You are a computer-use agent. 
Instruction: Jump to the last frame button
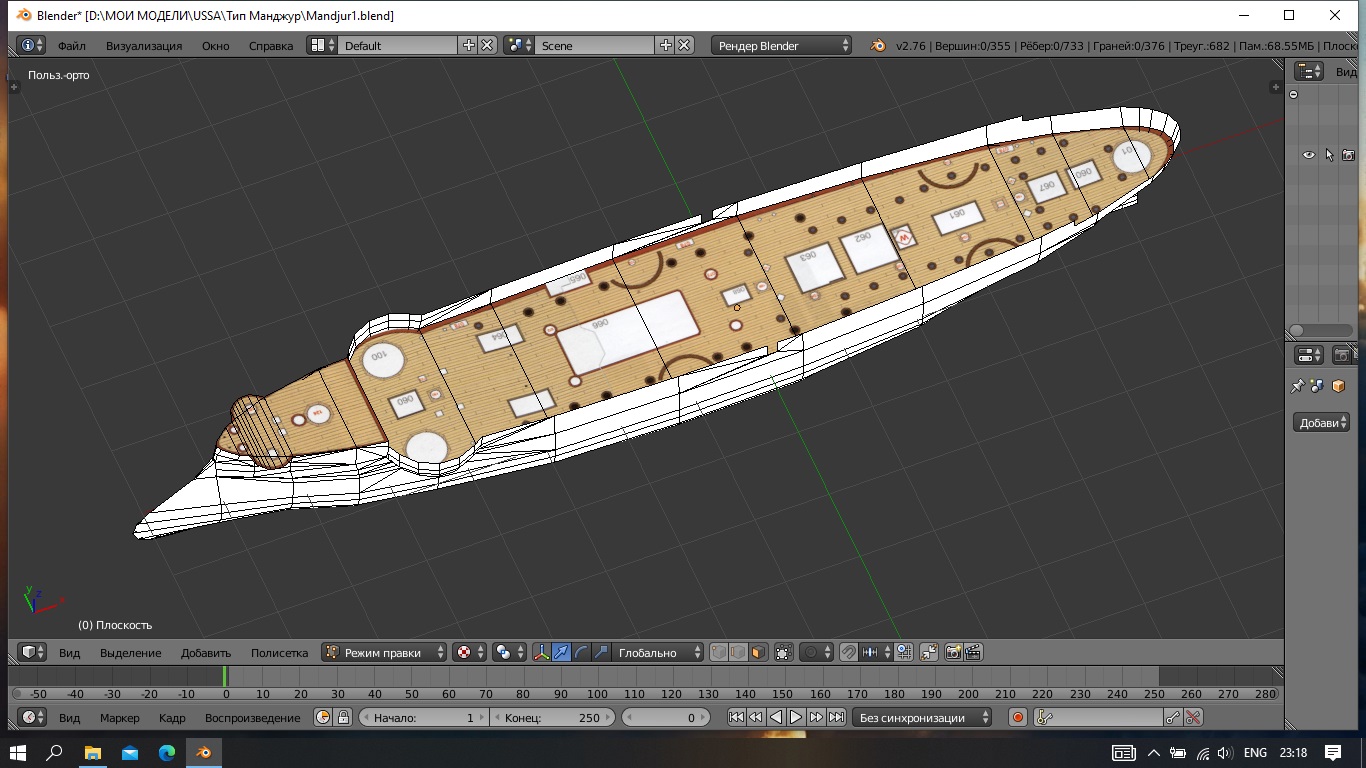tap(837, 717)
